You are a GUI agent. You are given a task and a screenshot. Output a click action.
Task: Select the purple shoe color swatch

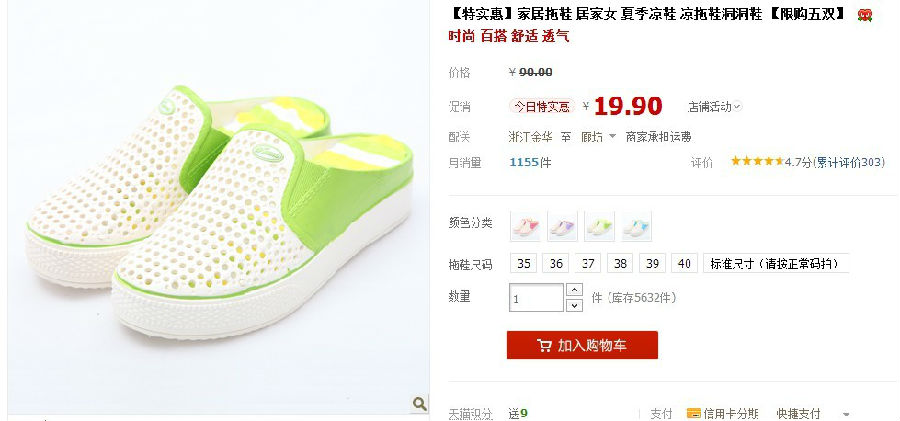[562, 226]
